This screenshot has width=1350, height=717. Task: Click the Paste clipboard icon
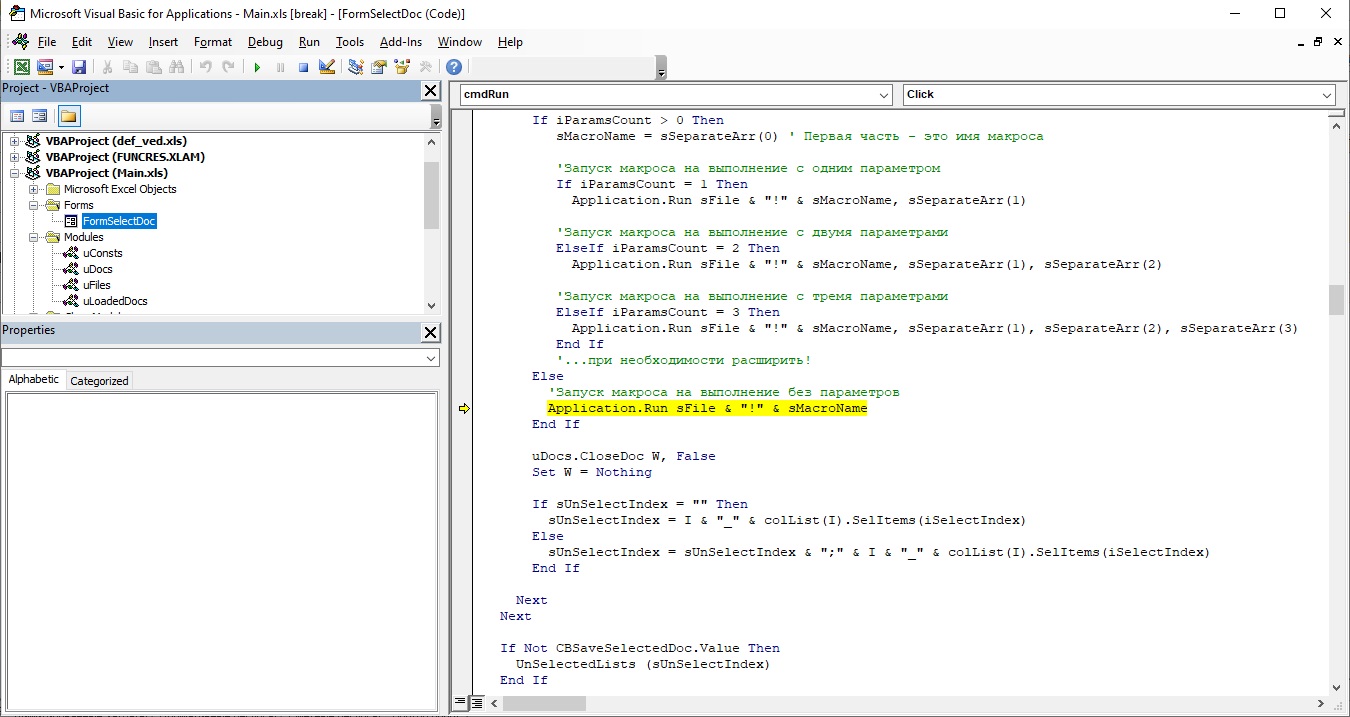point(154,67)
